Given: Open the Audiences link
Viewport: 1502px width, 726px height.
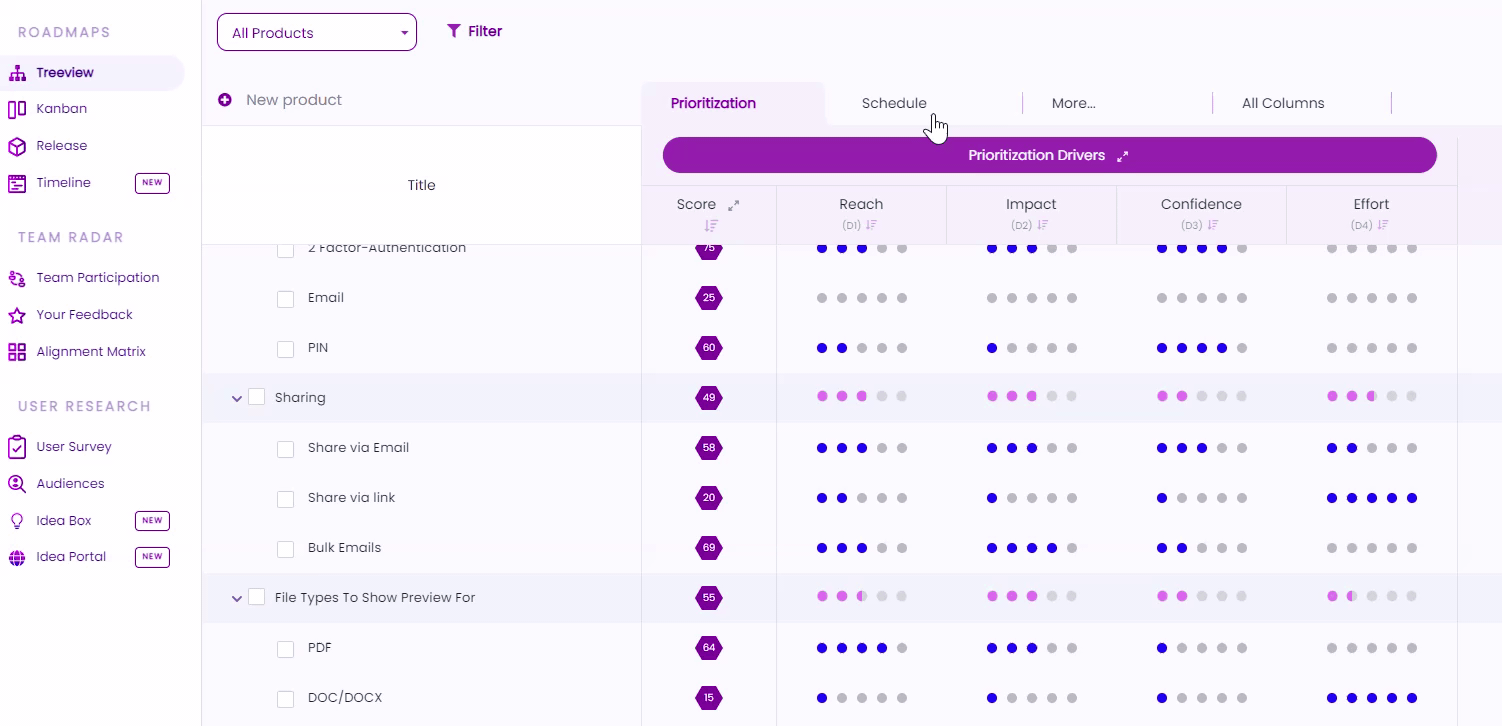Looking at the screenshot, I should 70,484.
